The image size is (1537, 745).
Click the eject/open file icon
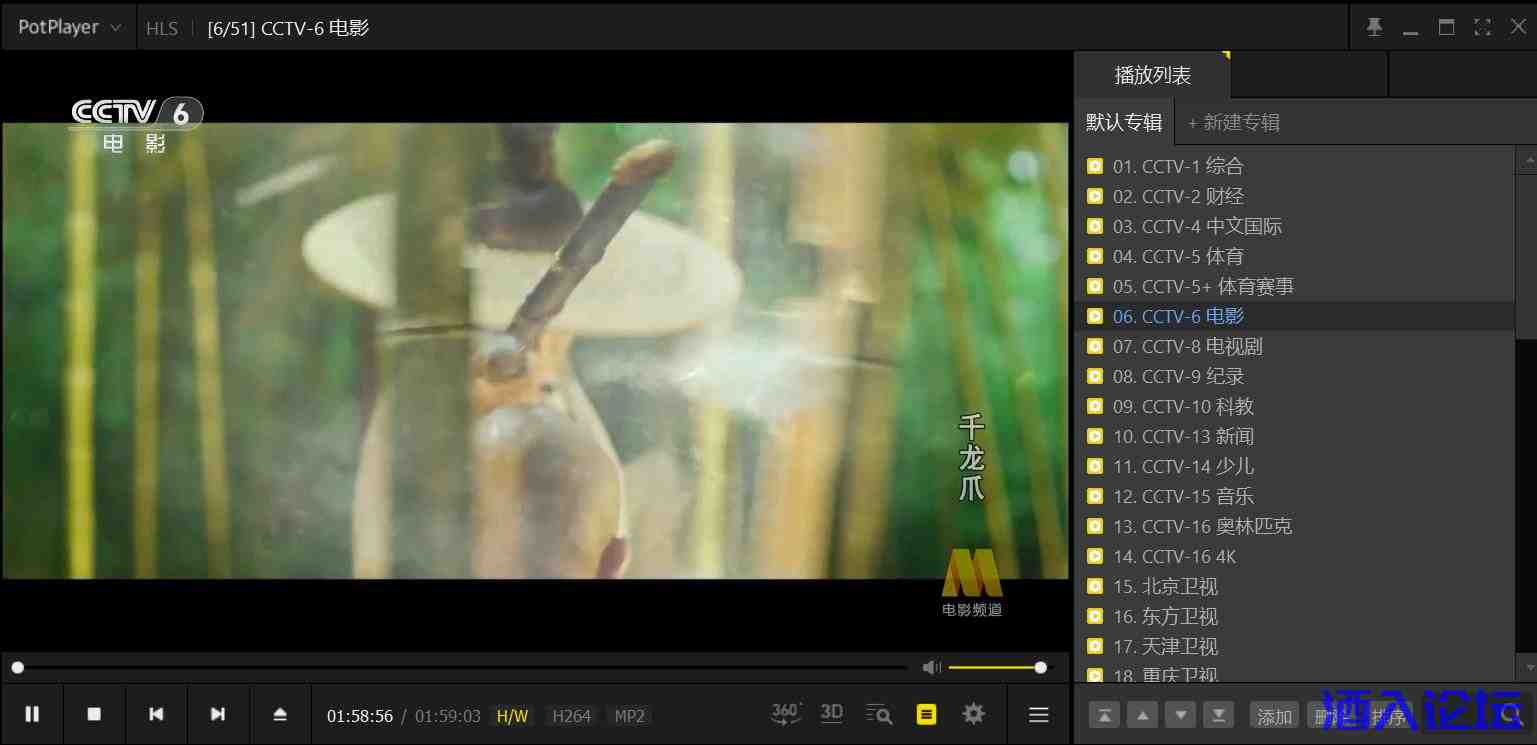click(280, 714)
